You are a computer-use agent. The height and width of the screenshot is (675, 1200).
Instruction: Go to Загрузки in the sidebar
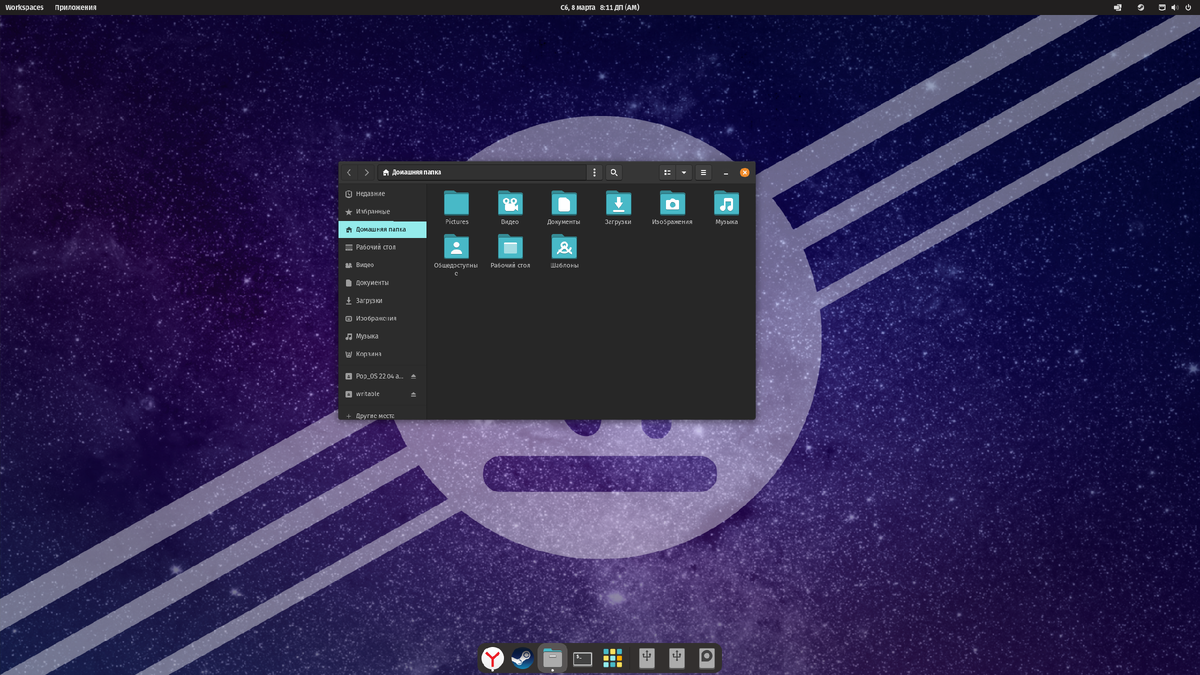pyautogui.click(x=382, y=300)
